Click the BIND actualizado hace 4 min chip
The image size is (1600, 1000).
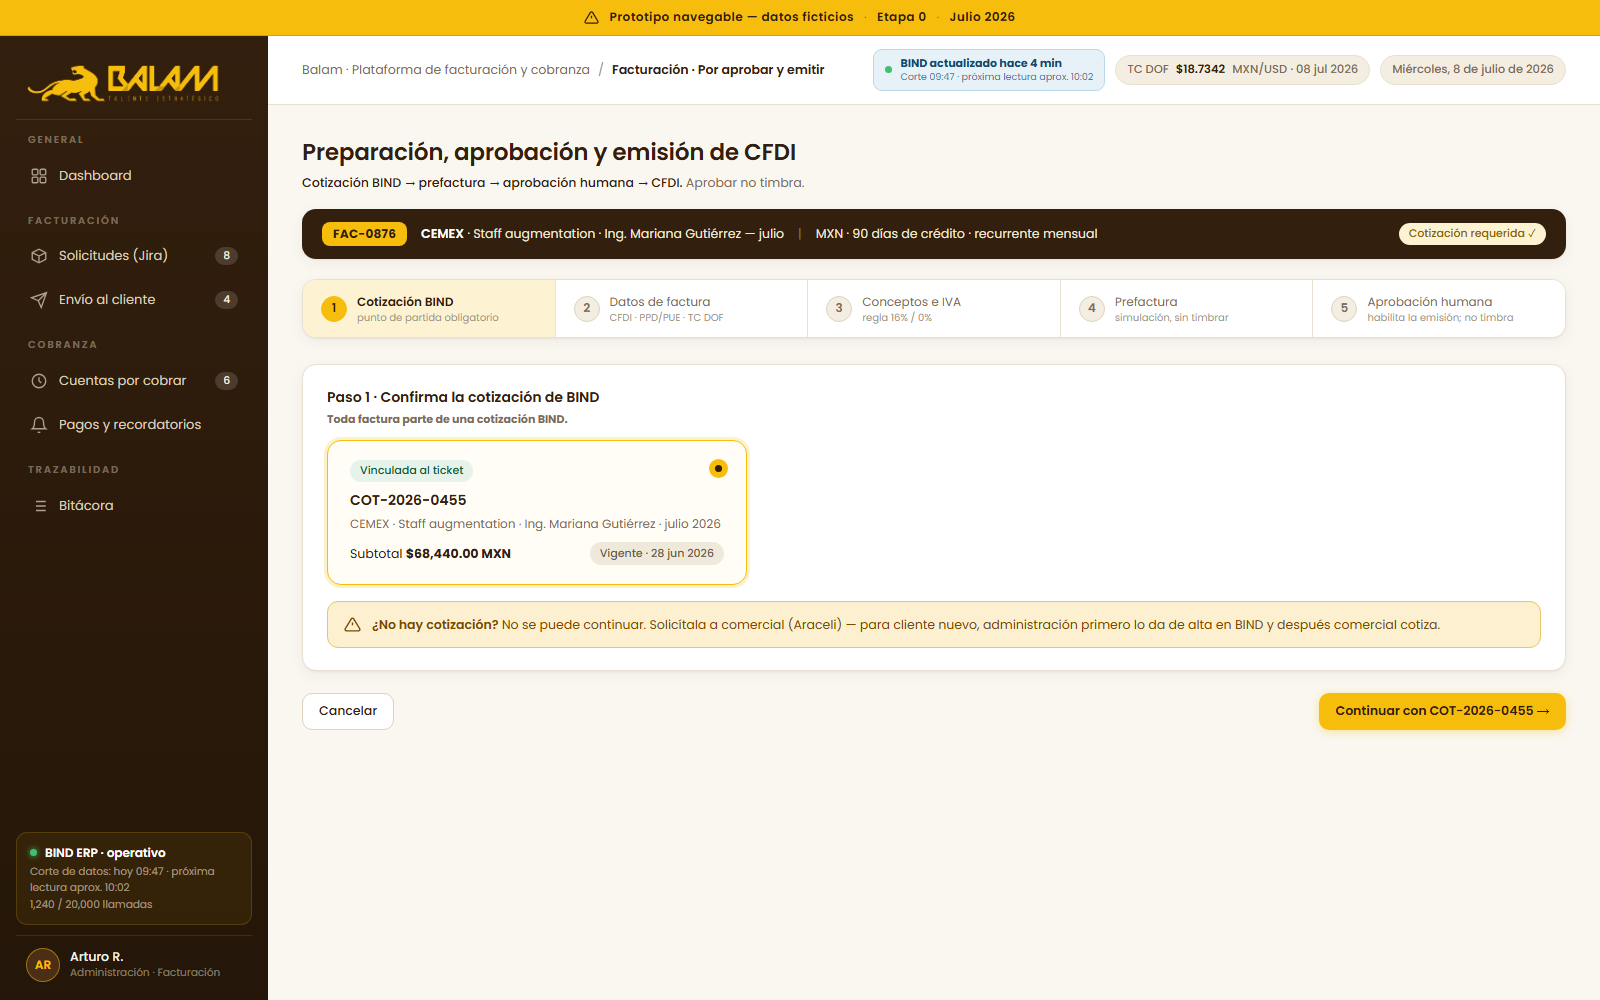point(989,70)
